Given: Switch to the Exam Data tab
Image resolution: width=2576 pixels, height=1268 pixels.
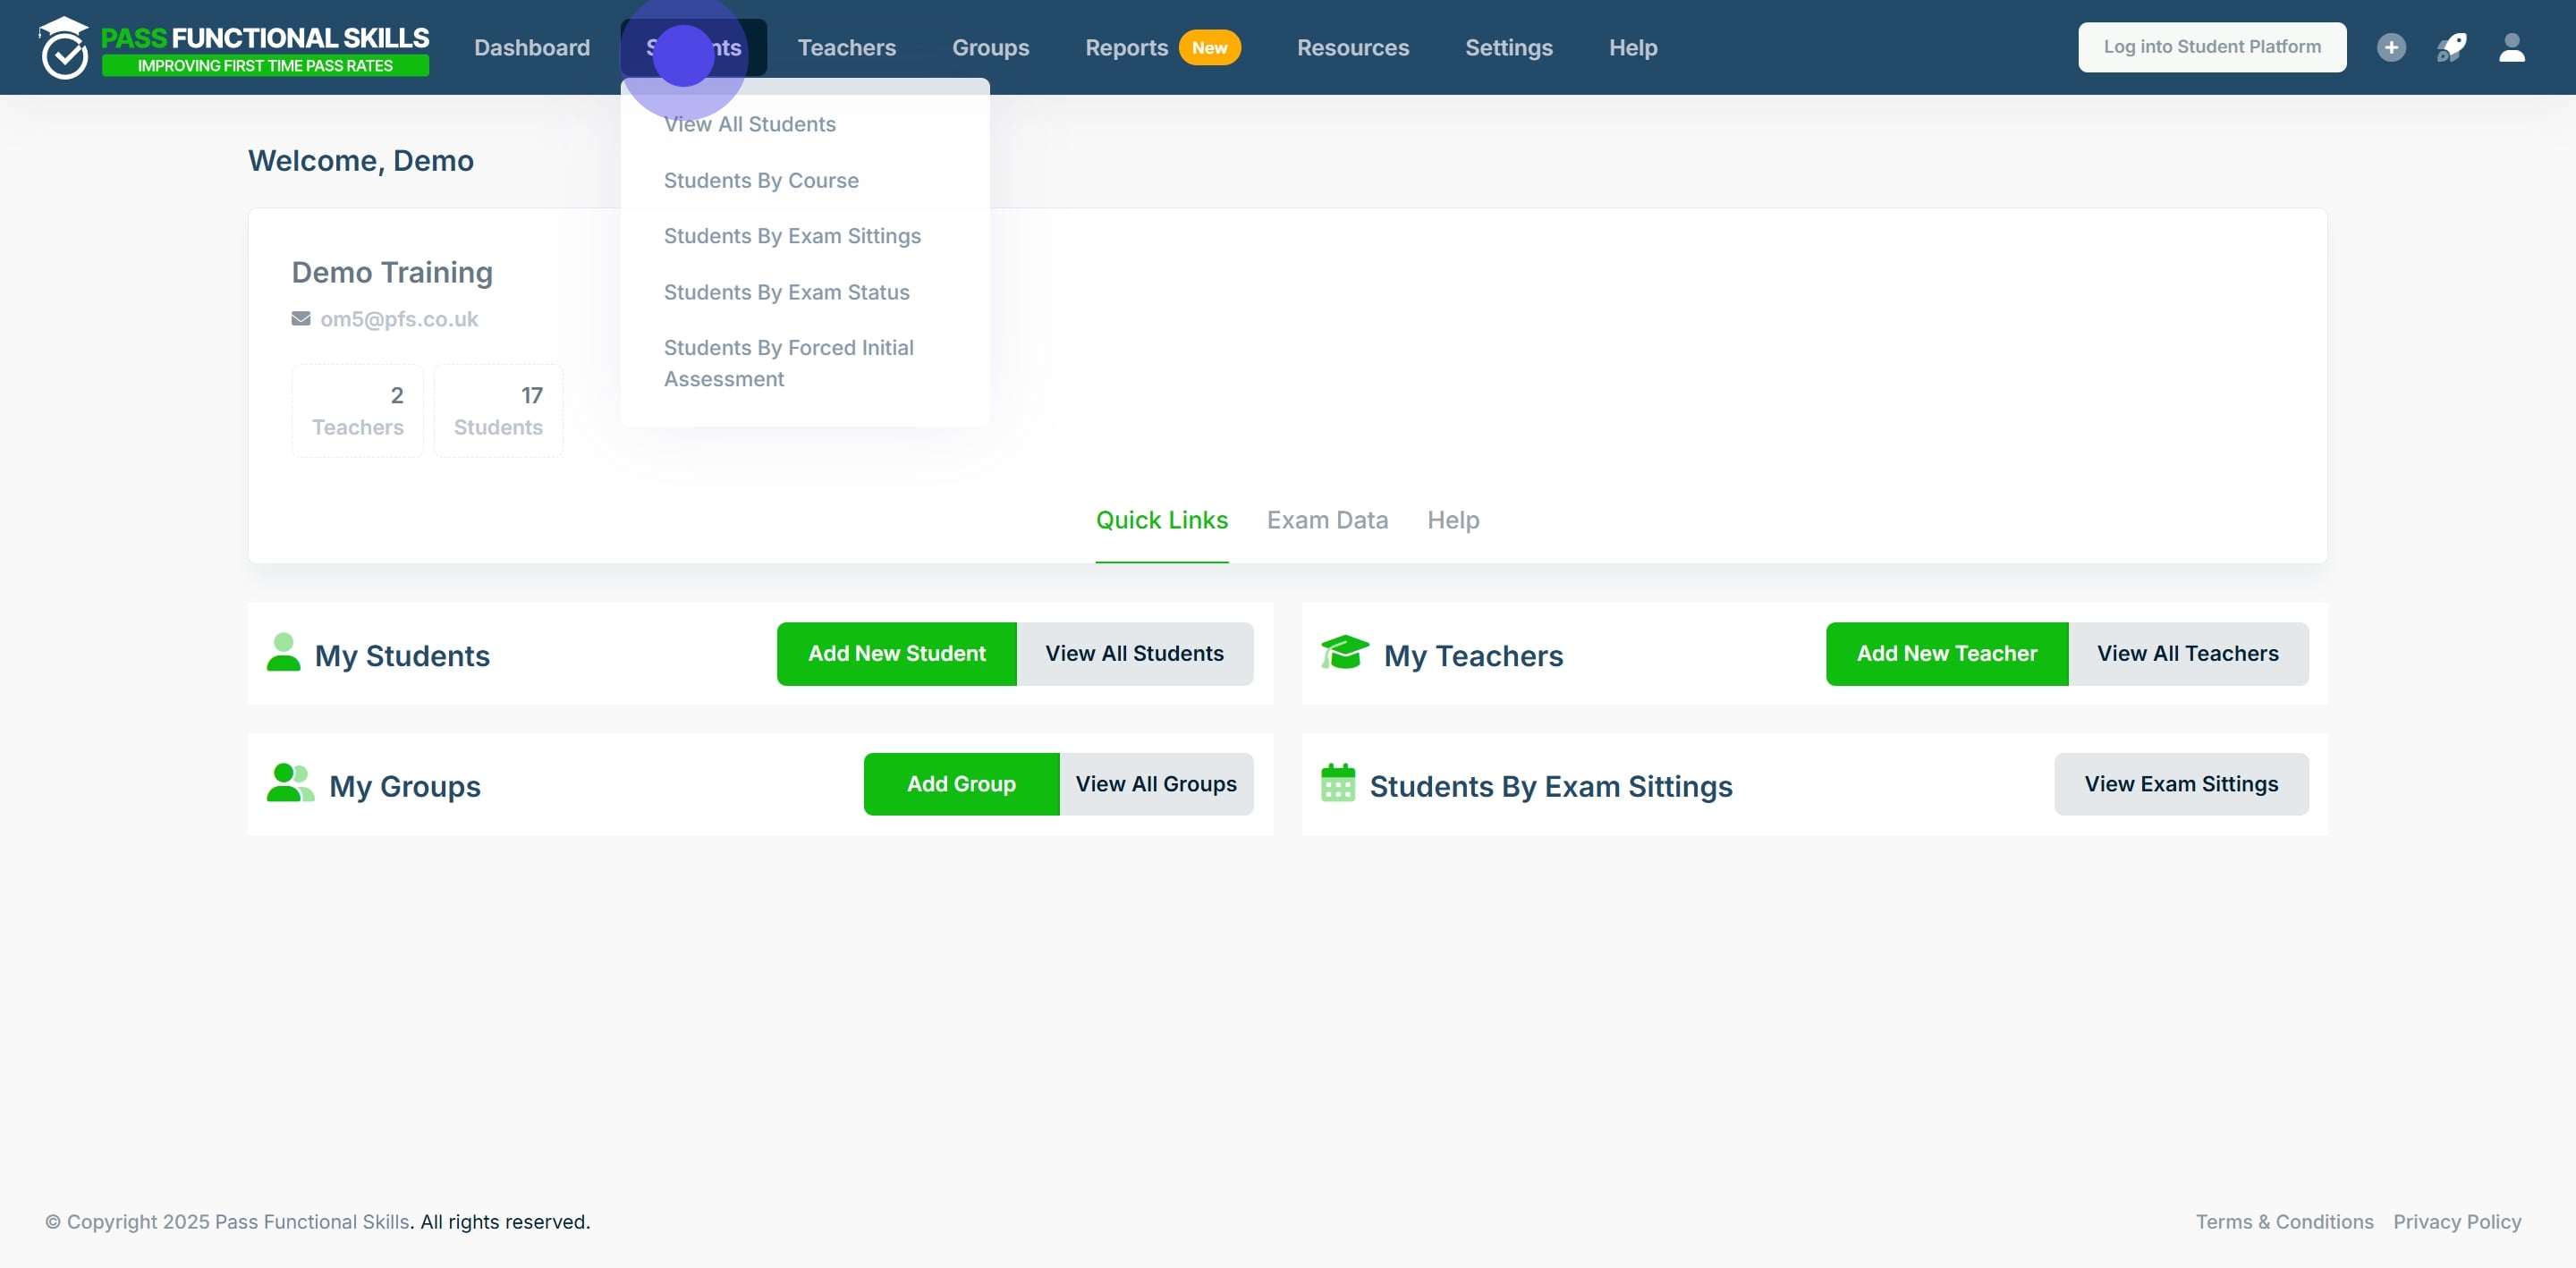Looking at the screenshot, I should tap(1327, 520).
